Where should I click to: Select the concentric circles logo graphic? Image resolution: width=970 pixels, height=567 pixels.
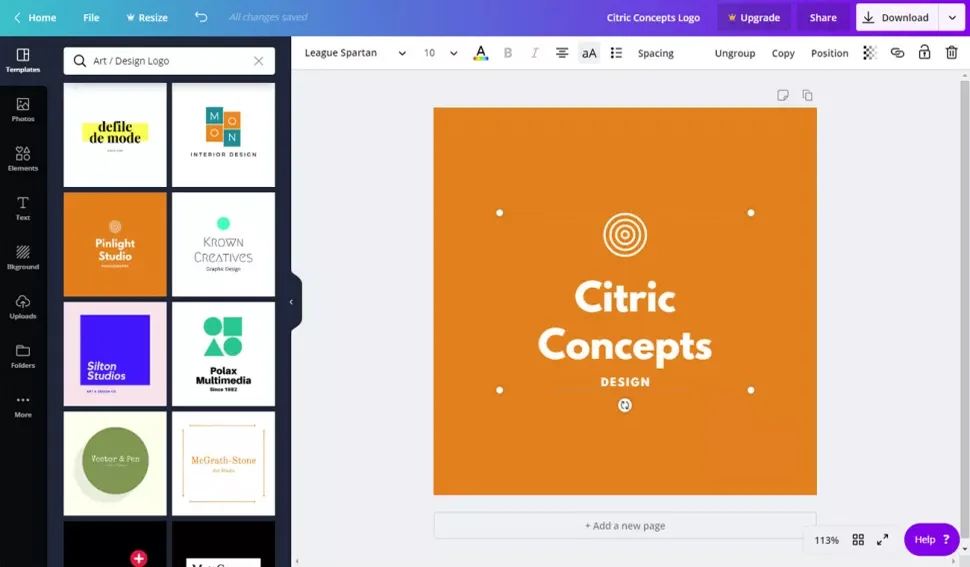point(625,235)
